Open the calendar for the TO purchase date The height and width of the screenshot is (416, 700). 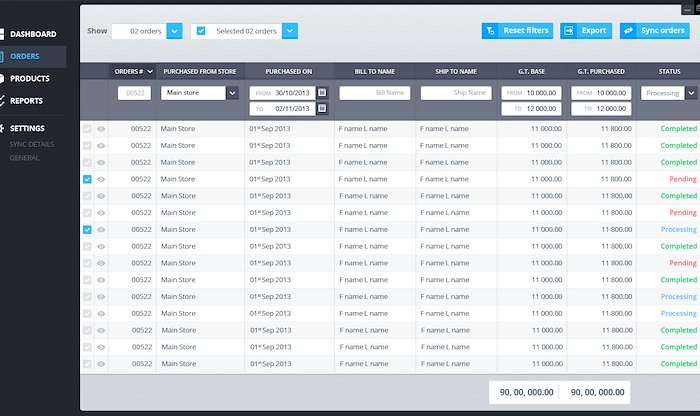(x=322, y=108)
